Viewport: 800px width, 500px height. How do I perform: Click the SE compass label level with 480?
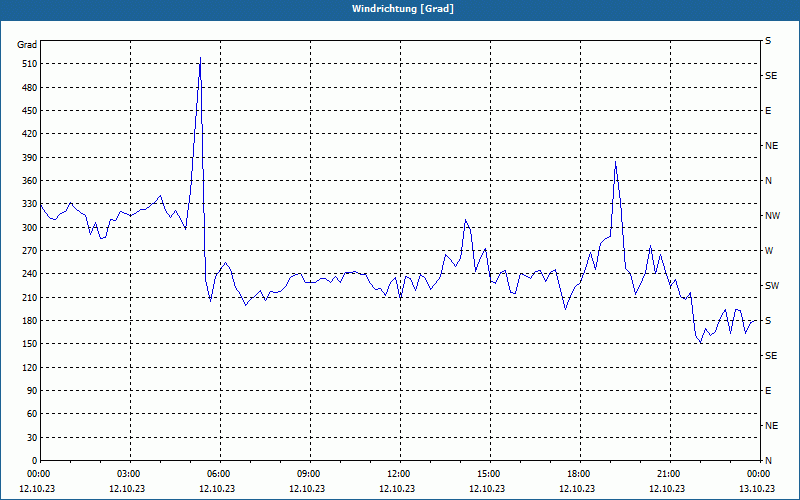[771, 76]
